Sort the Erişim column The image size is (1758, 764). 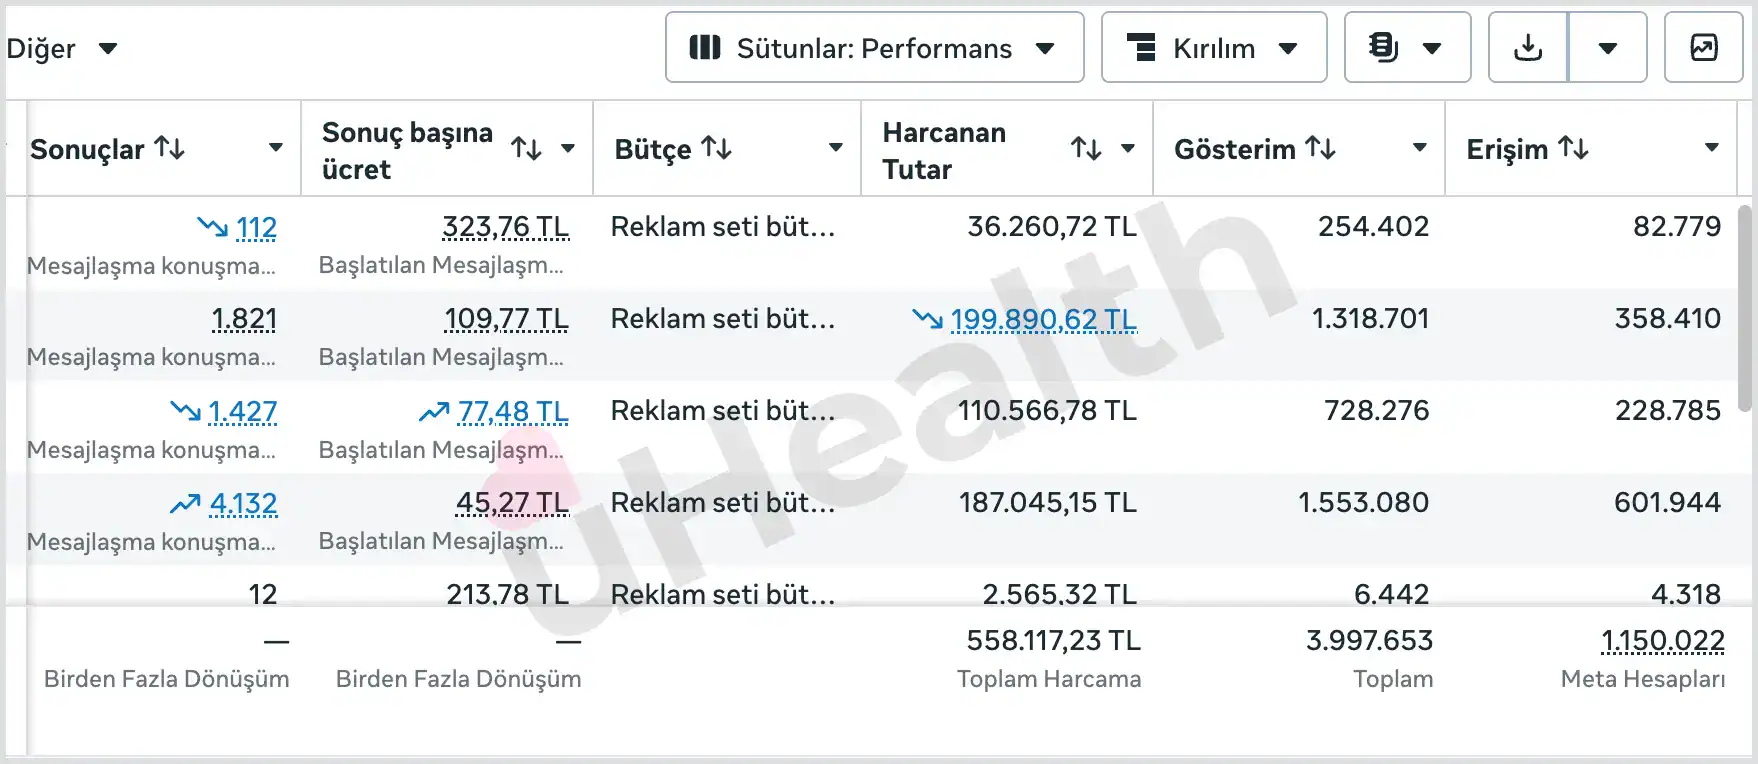(x=1574, y=148)
